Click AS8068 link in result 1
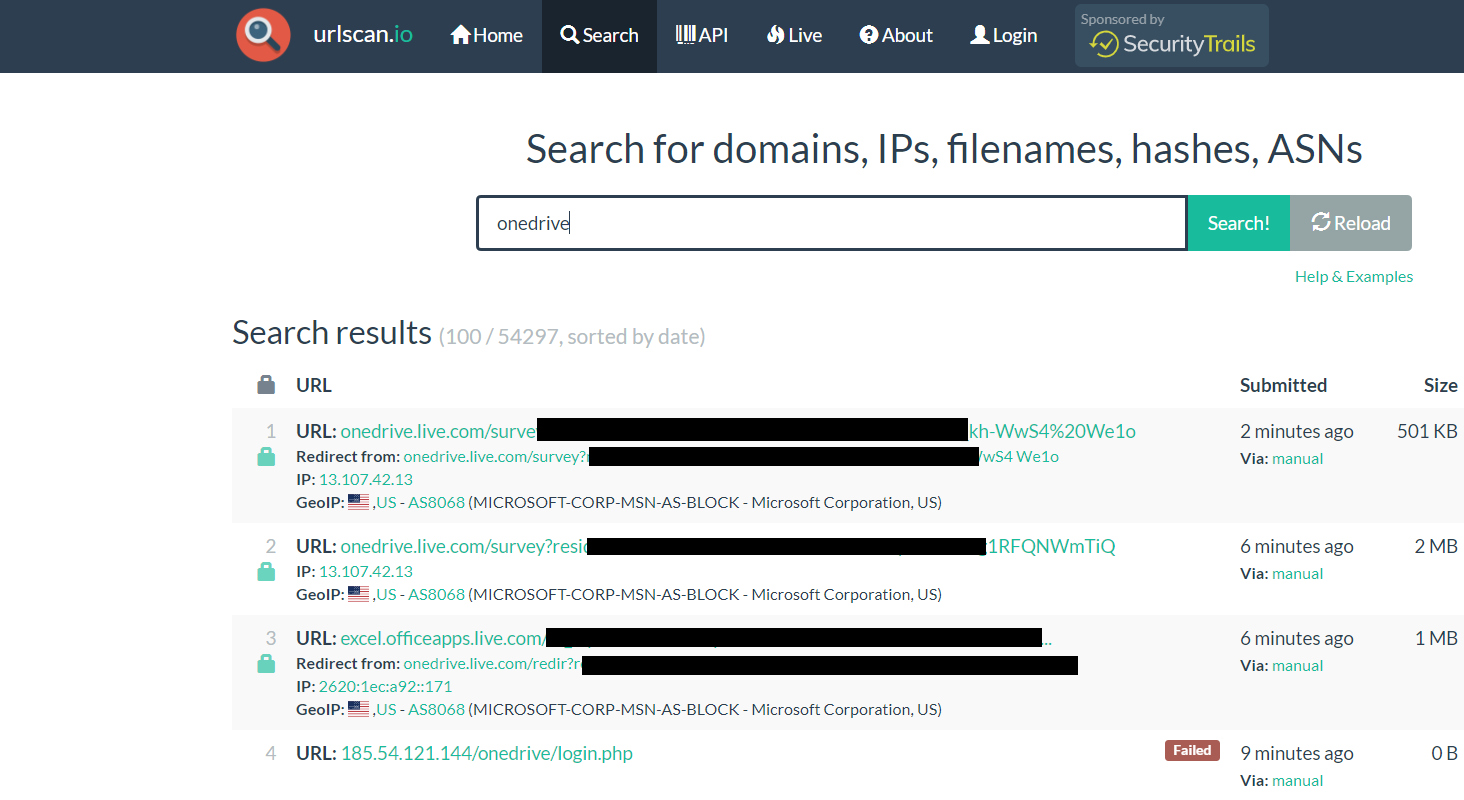This screenshot has width=1464, height=800. (x=437, y=502)
